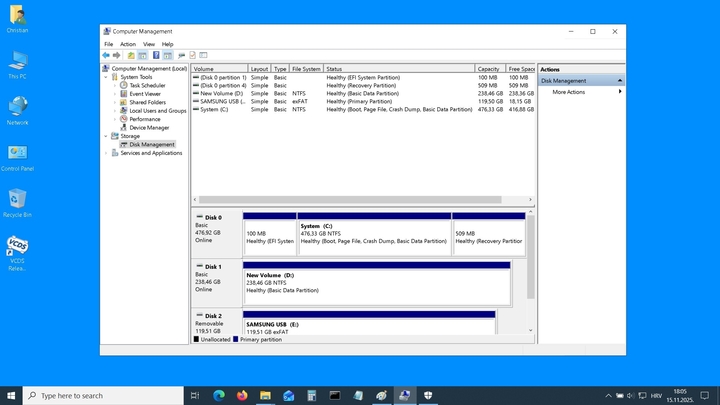Viewport: 720px width, 405px height.
Task: Collapse the System Tools tree node
Action: pyautogui.click(x=107, y=77)
